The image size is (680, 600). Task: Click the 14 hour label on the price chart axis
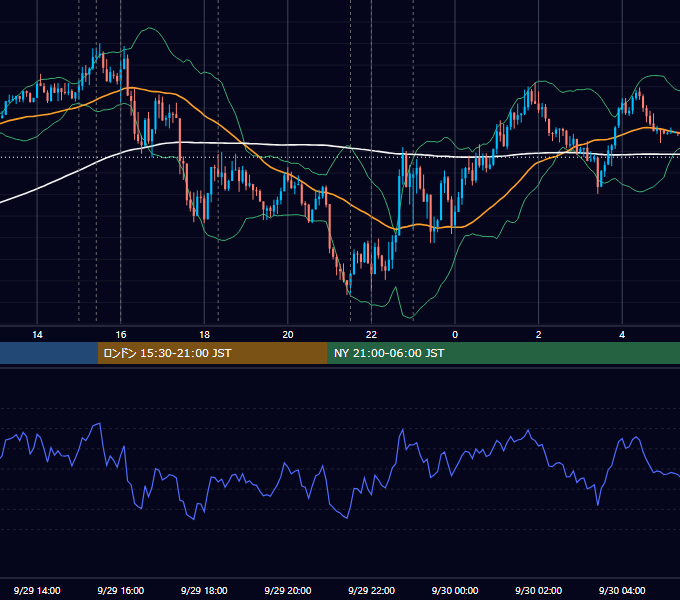(37, 335)
